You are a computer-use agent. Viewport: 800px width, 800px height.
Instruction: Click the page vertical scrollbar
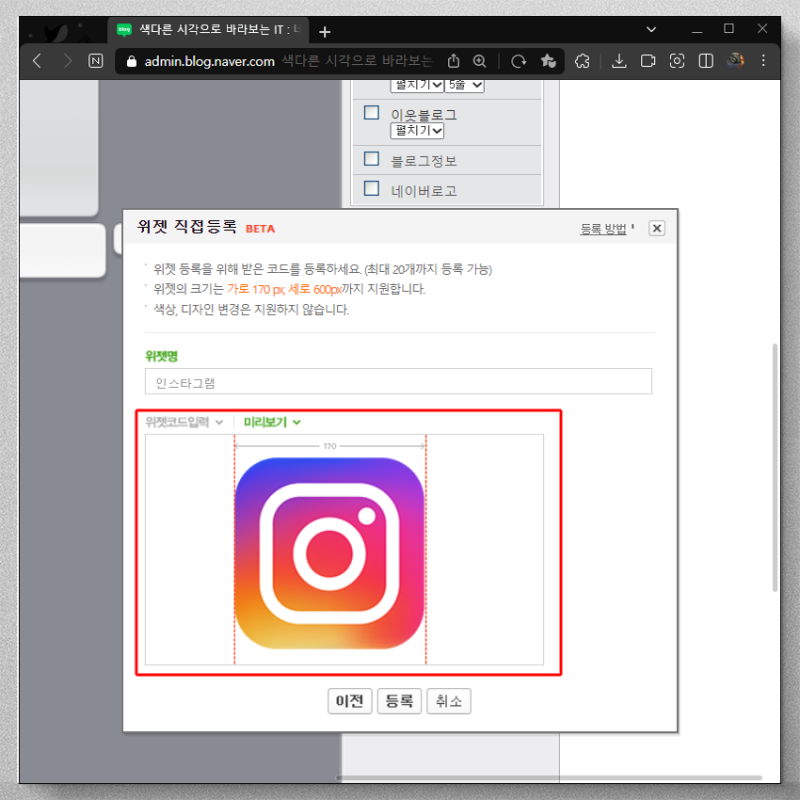[x=774, y=467]
